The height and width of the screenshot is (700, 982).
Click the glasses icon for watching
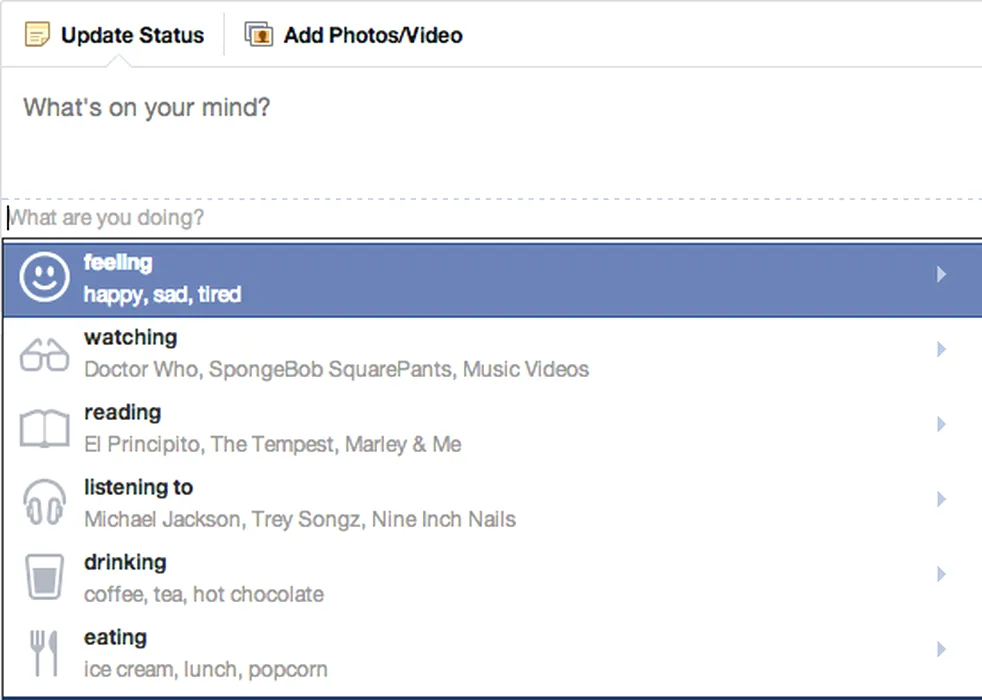45,354
